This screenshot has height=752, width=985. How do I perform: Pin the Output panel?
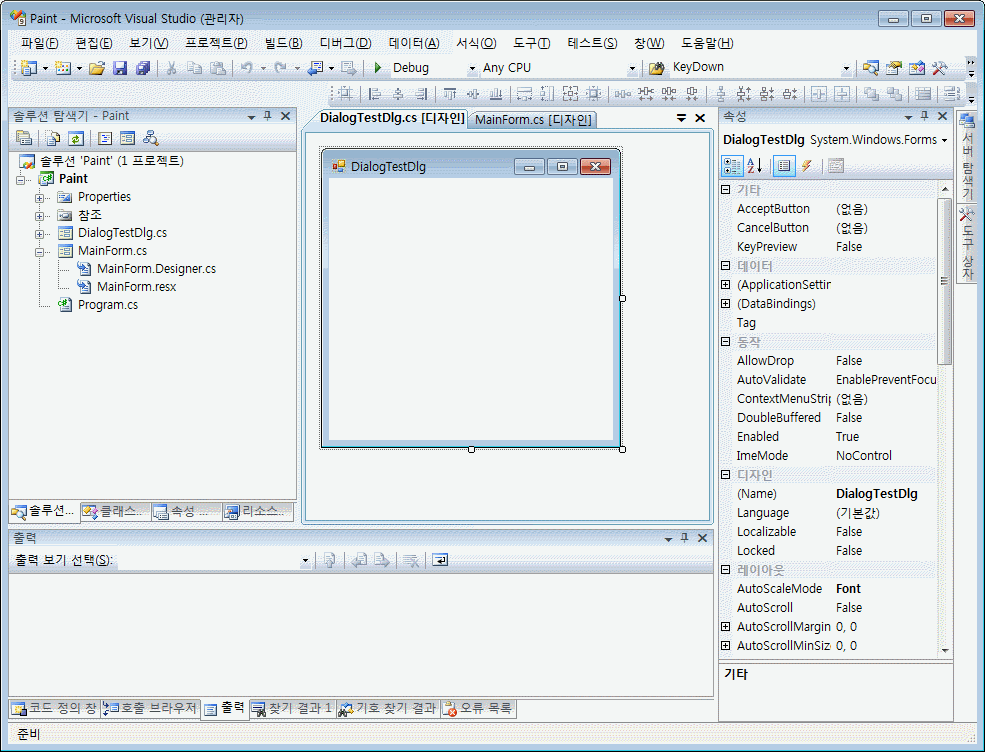(685, 538)
